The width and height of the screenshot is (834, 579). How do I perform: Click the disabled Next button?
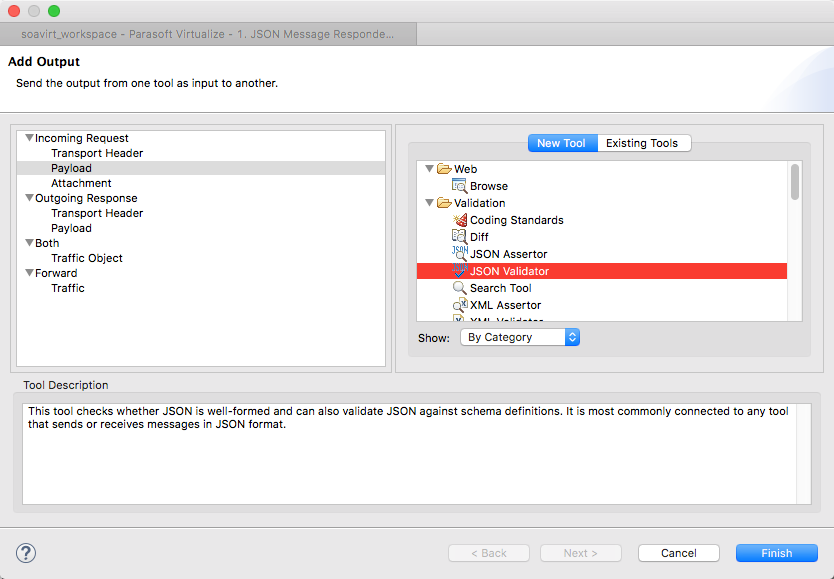click(x=581, y=553)
